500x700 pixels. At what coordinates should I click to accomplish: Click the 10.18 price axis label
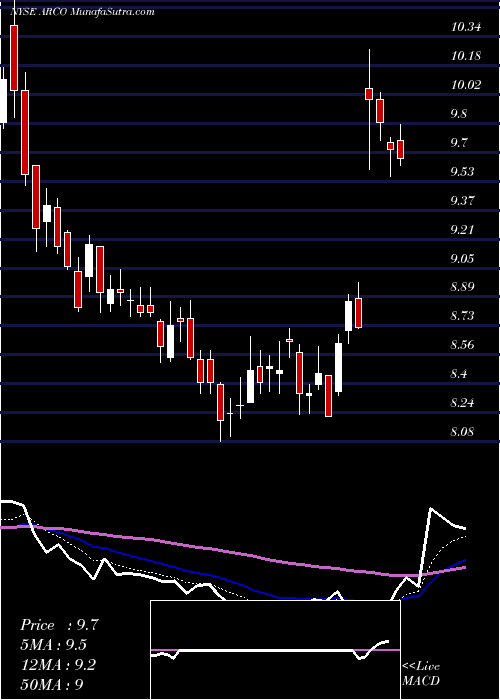[466, 56]
